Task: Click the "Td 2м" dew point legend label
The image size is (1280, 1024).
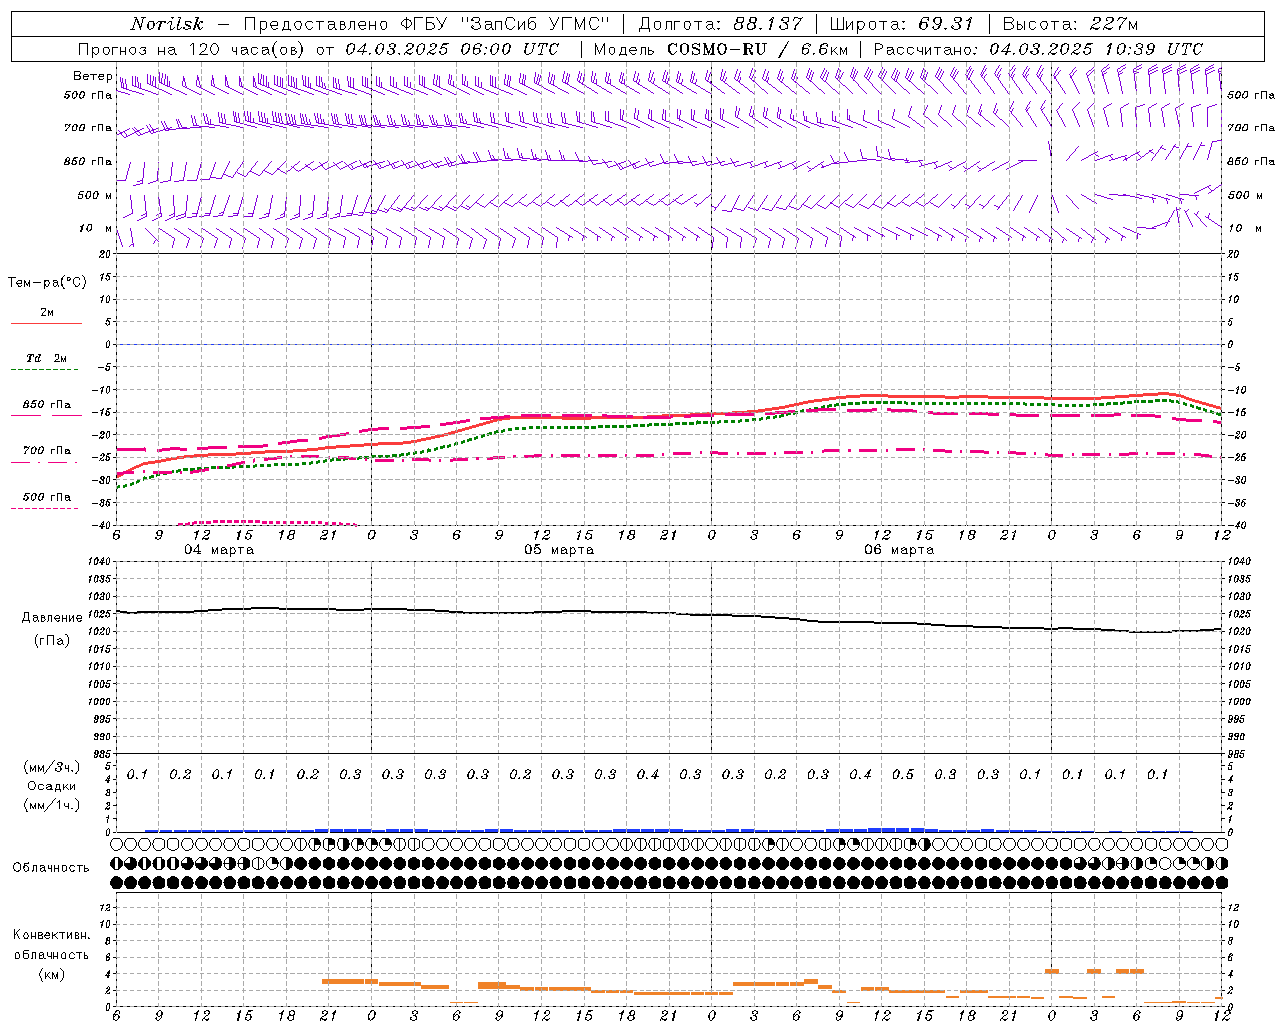Action: [47, 358]
